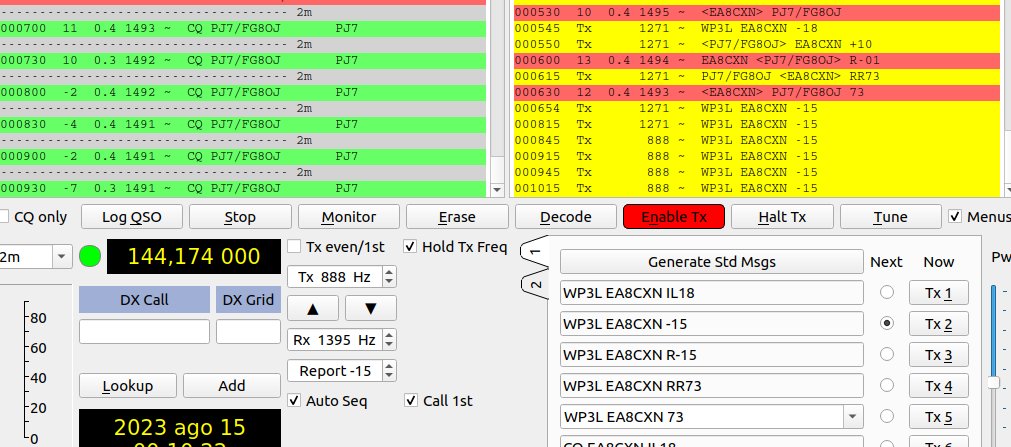1011x447 pixels.
Task: Click the 144,174 000 frequency display
Action: point(194,257)
